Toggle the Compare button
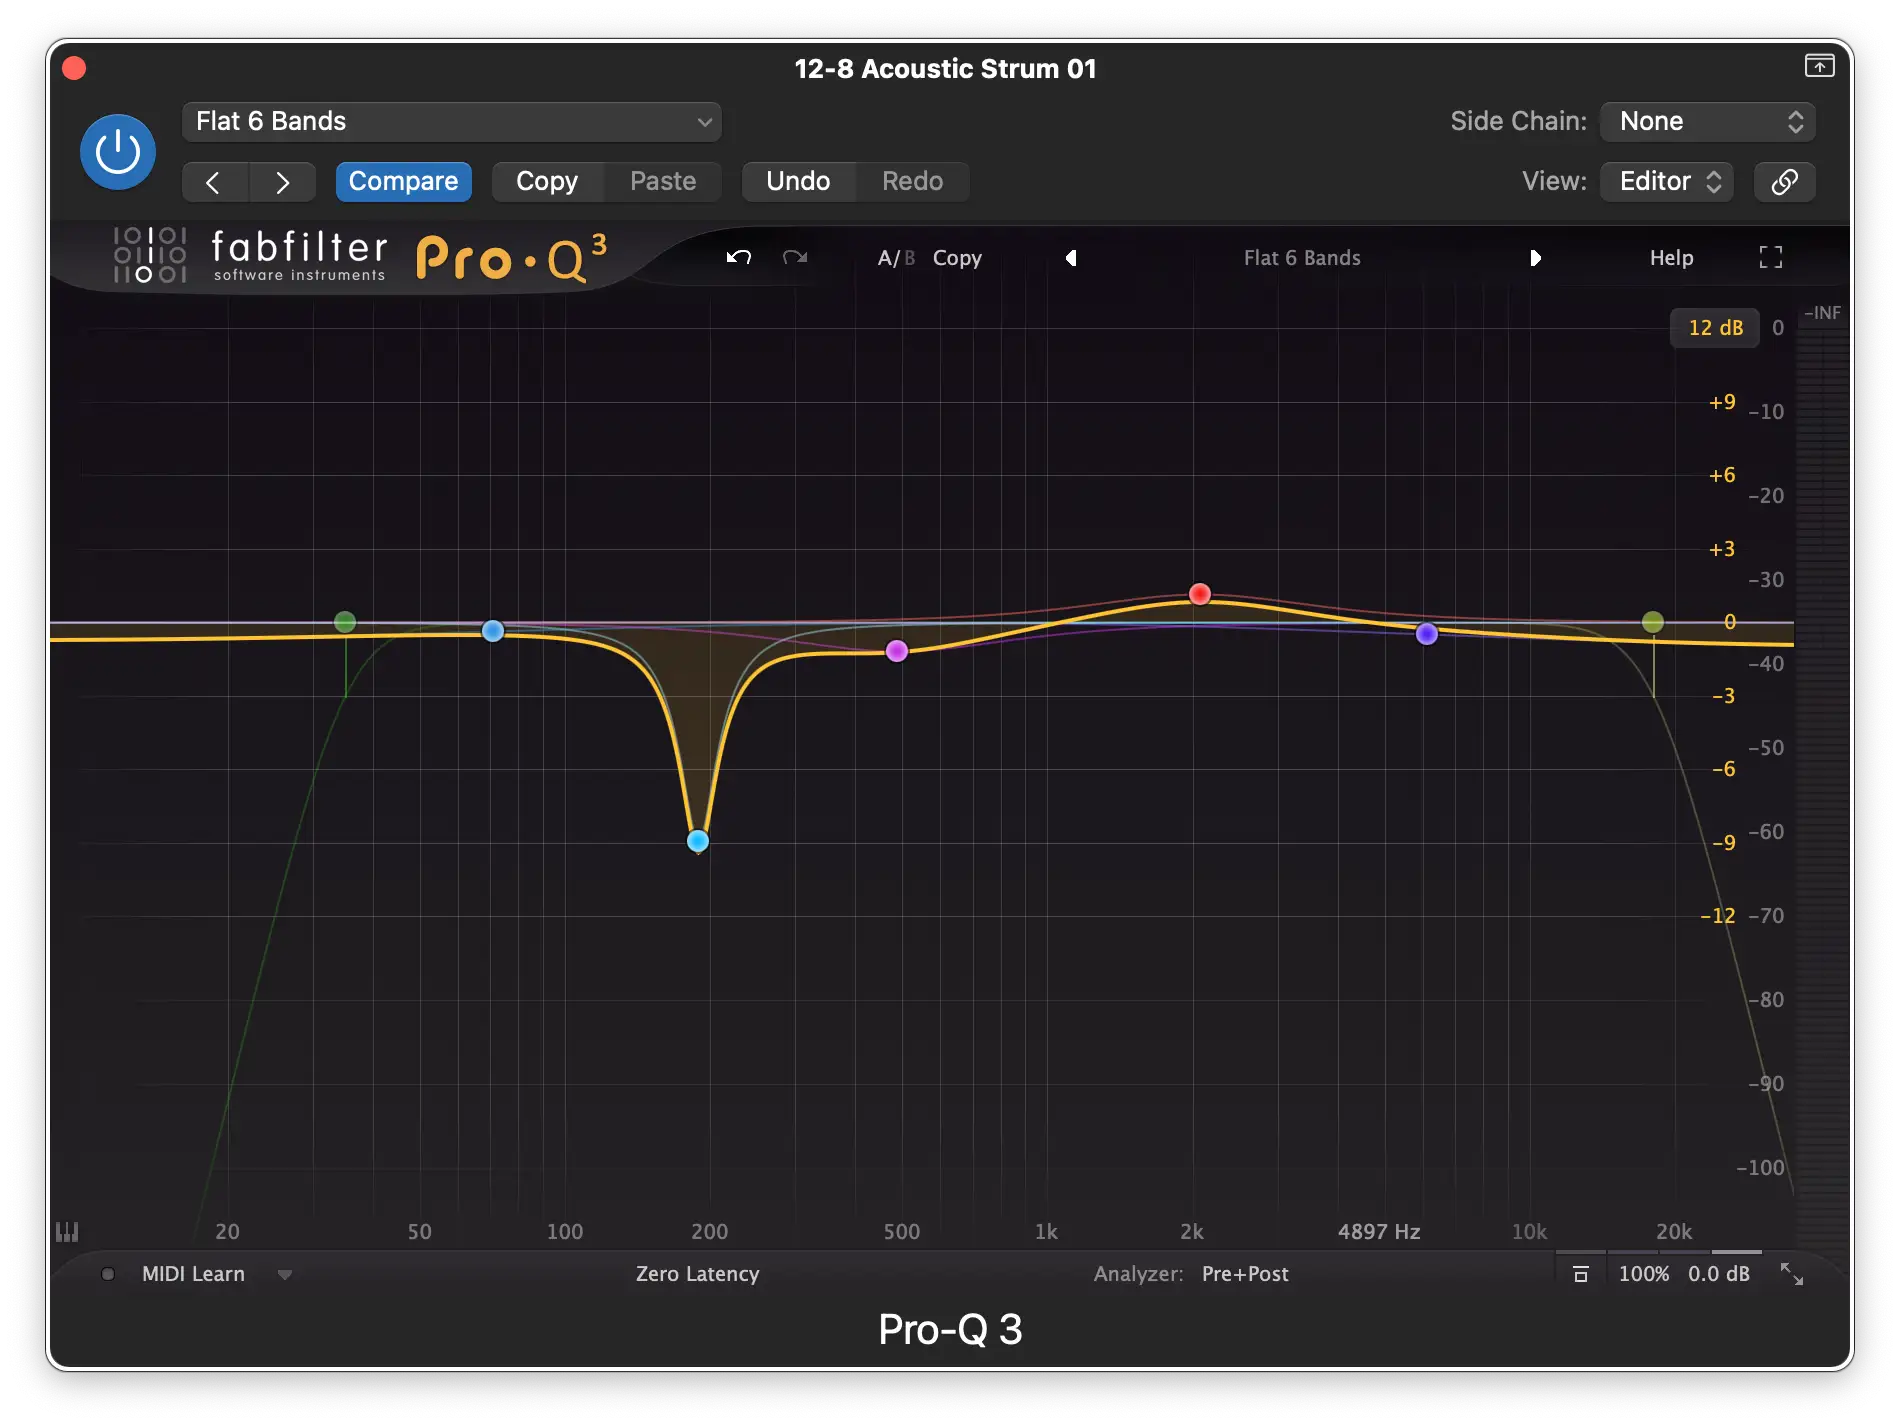 coord(403,182)
